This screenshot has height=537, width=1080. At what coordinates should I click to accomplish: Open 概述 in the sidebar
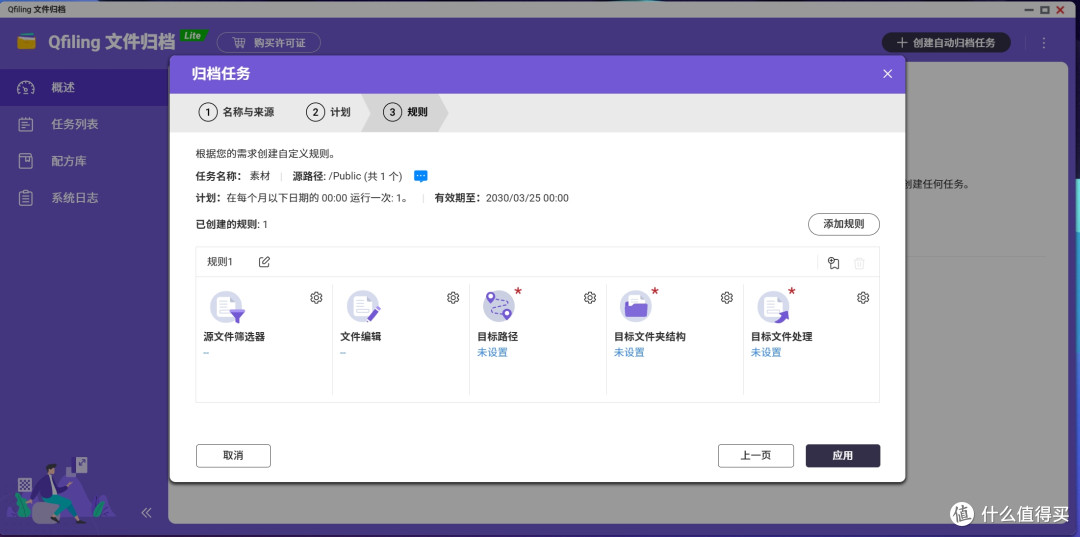pos(83,87)
